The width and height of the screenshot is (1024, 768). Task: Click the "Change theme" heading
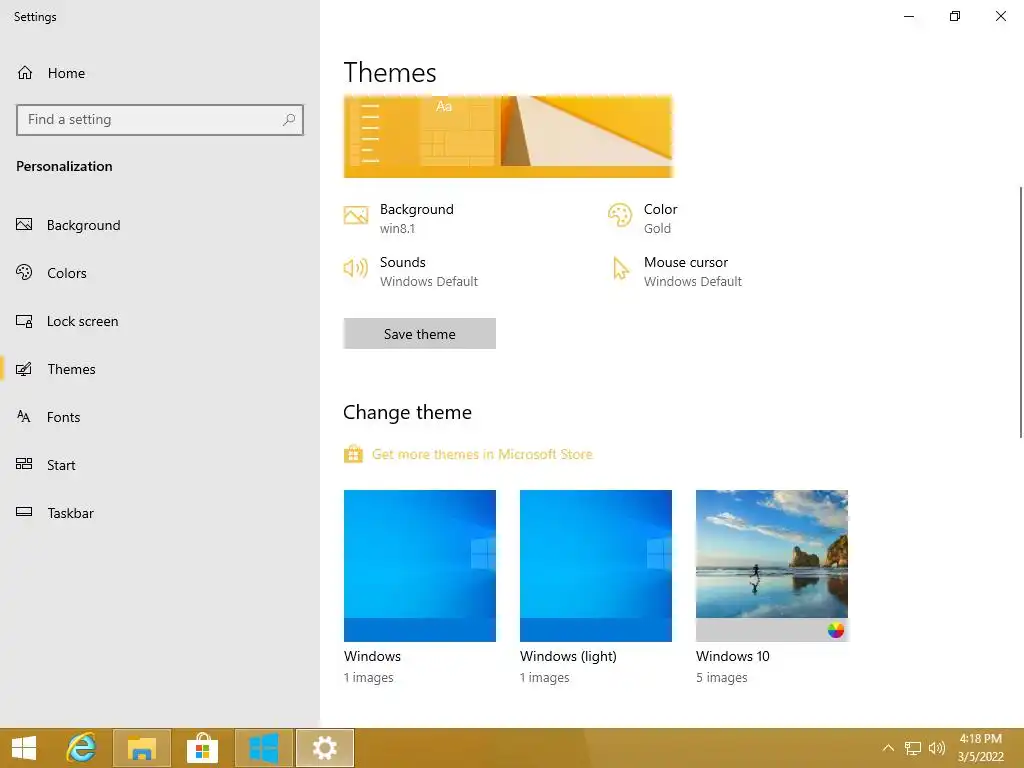(408, 412)
